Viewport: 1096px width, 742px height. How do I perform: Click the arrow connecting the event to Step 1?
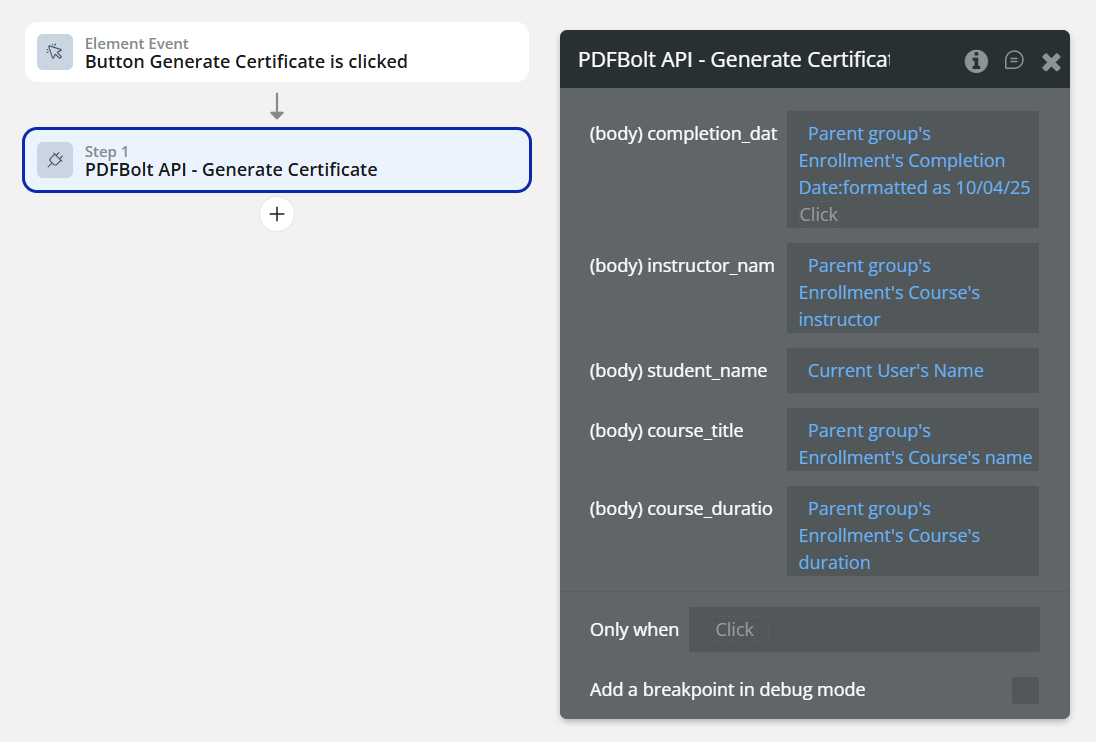[277, 103]
